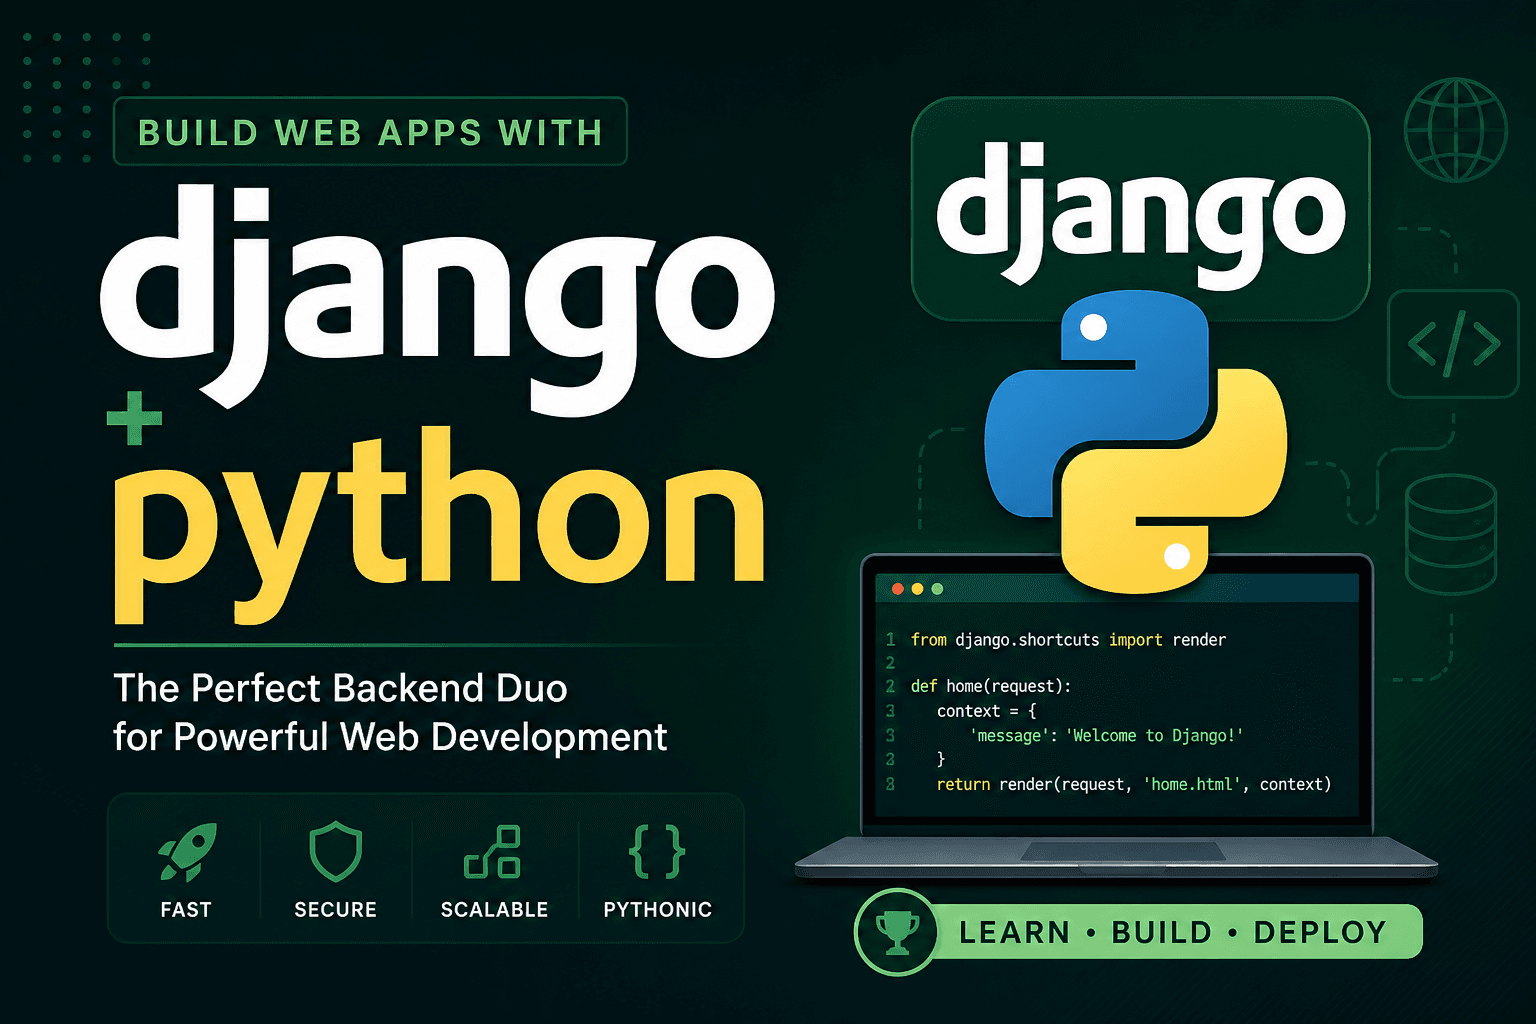Click the LEARN • BUILD • DEPLOY banner
This screenshot has height=1024, width=1536.
tap(1140, 932)
